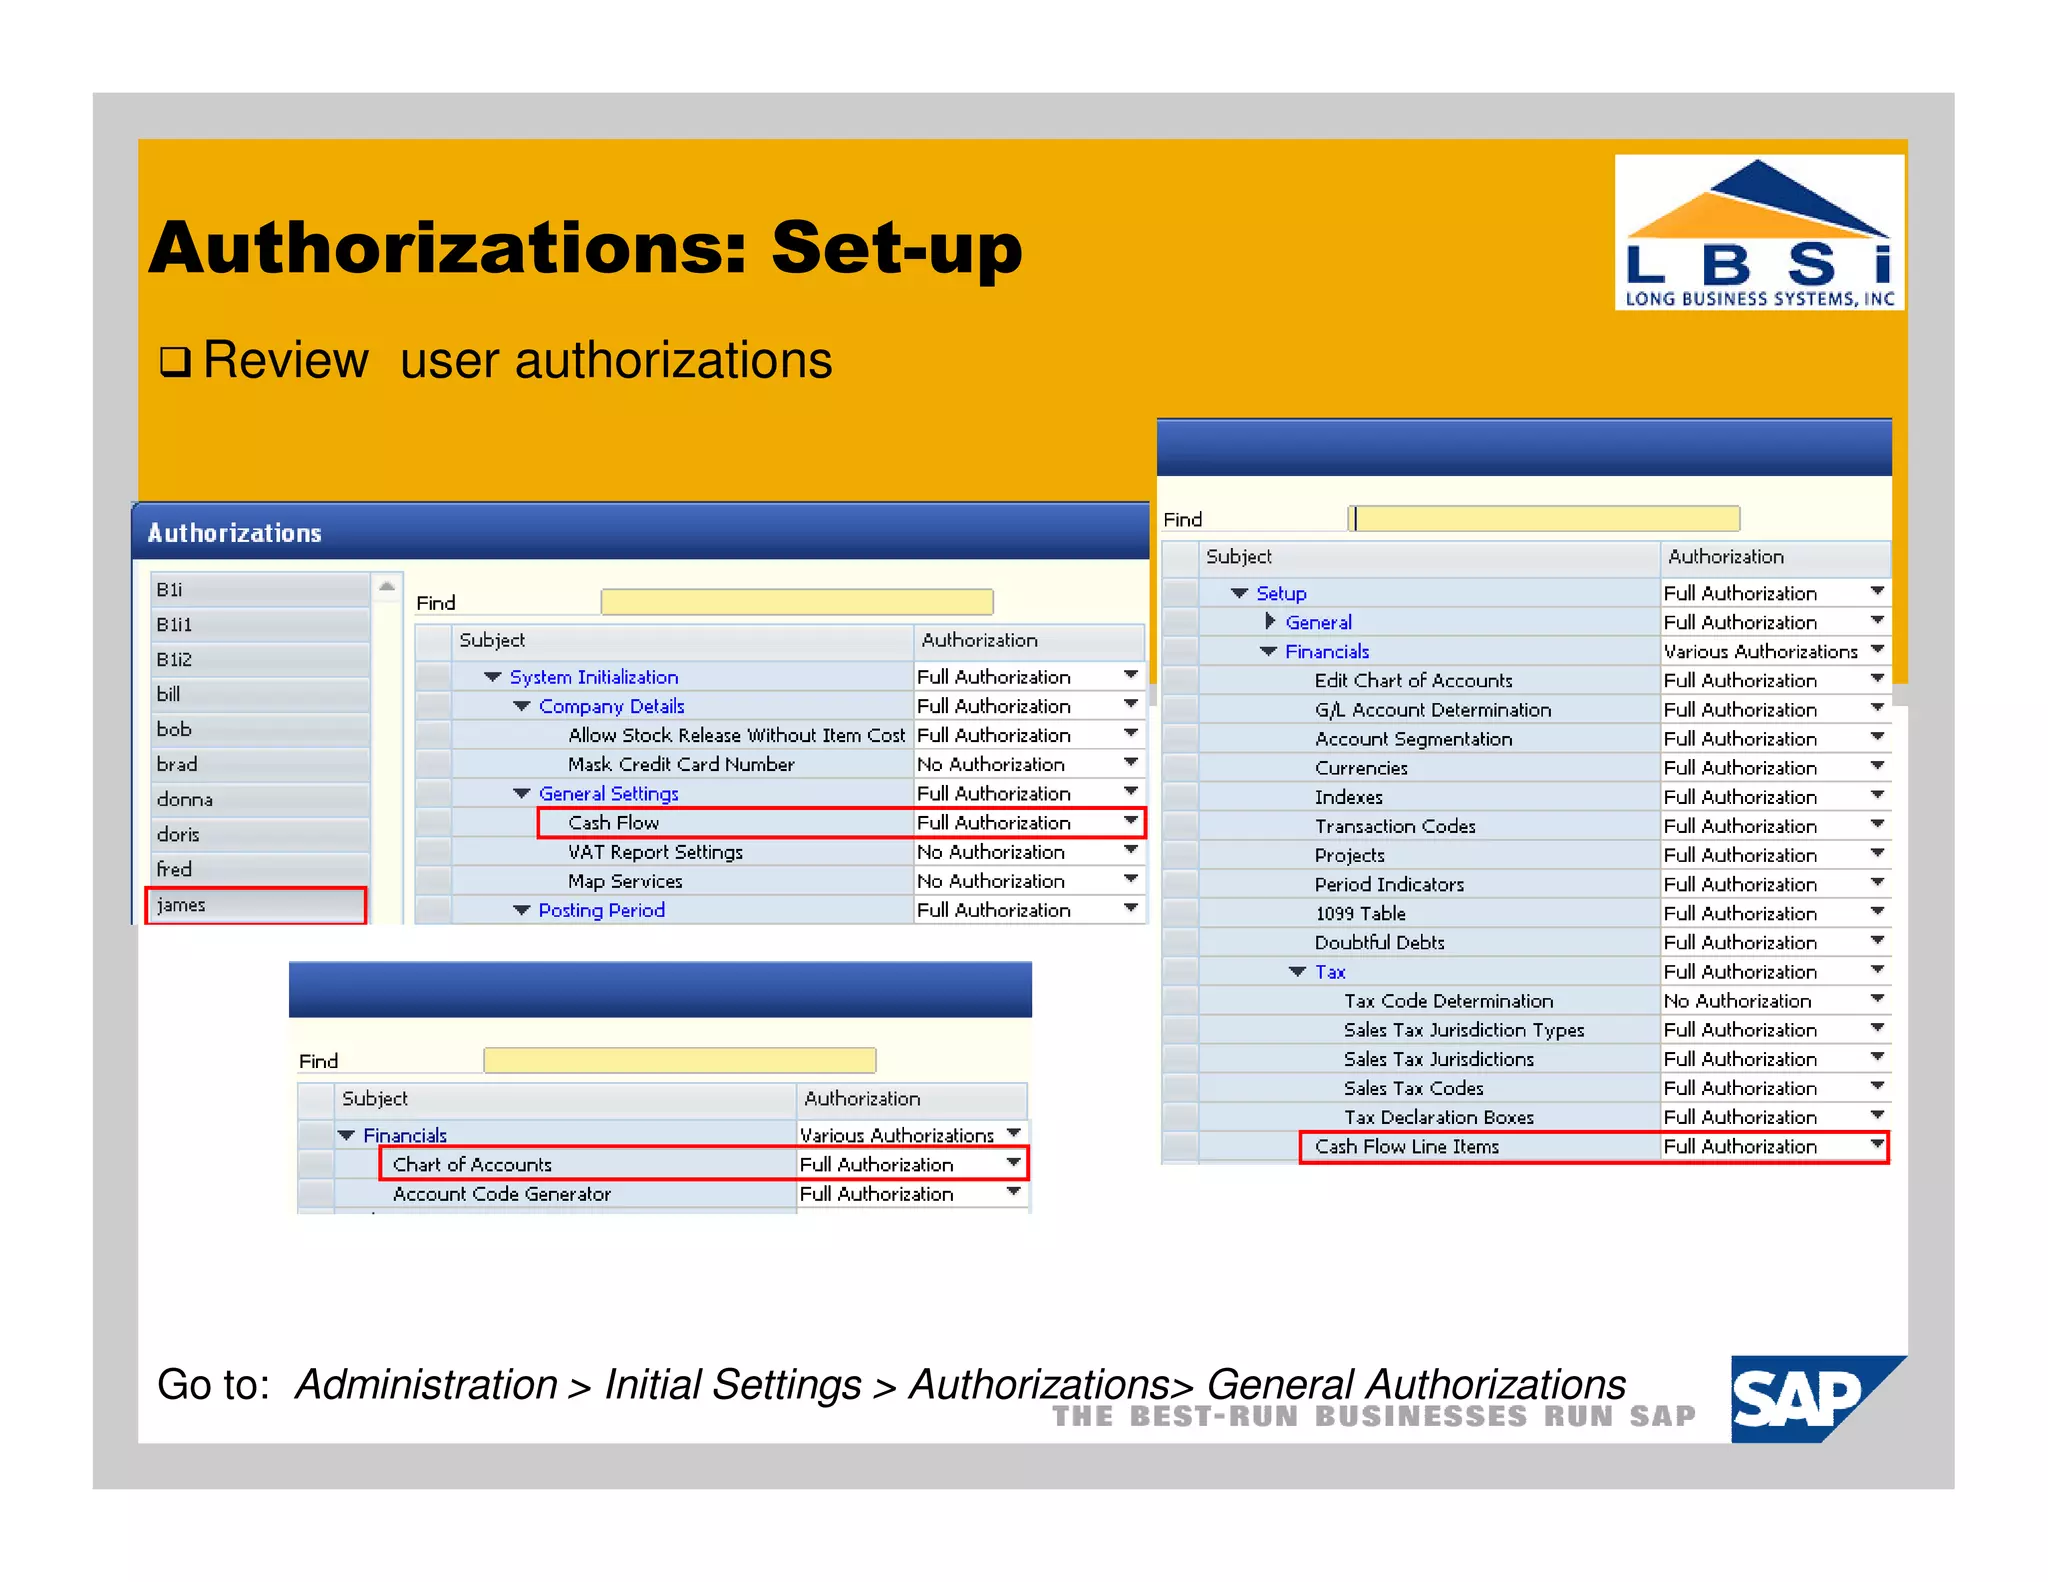This screenshot has width=2048, height=1582.
Task: Collapse Financials node in the Setup tree
Action: (x=1269, y=651)
